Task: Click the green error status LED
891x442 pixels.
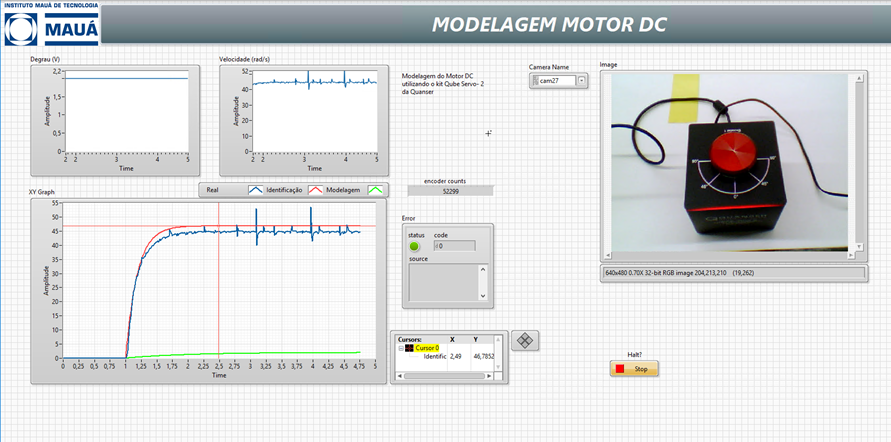Action: [414, 246]
